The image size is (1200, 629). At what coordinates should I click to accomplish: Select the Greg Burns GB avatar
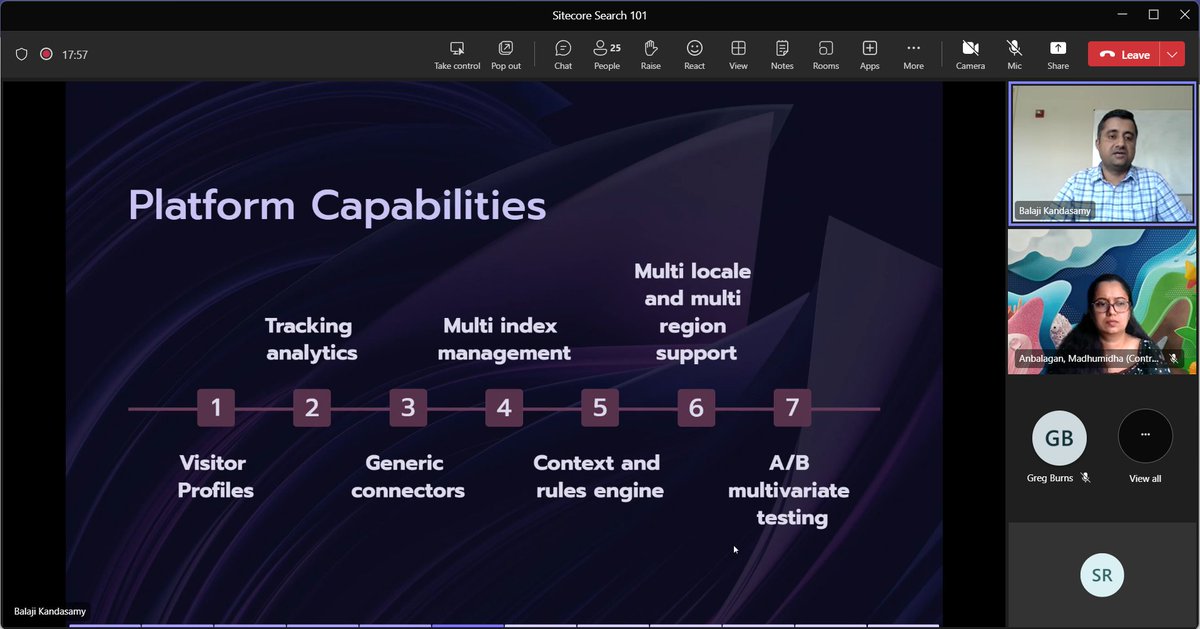1059,438
